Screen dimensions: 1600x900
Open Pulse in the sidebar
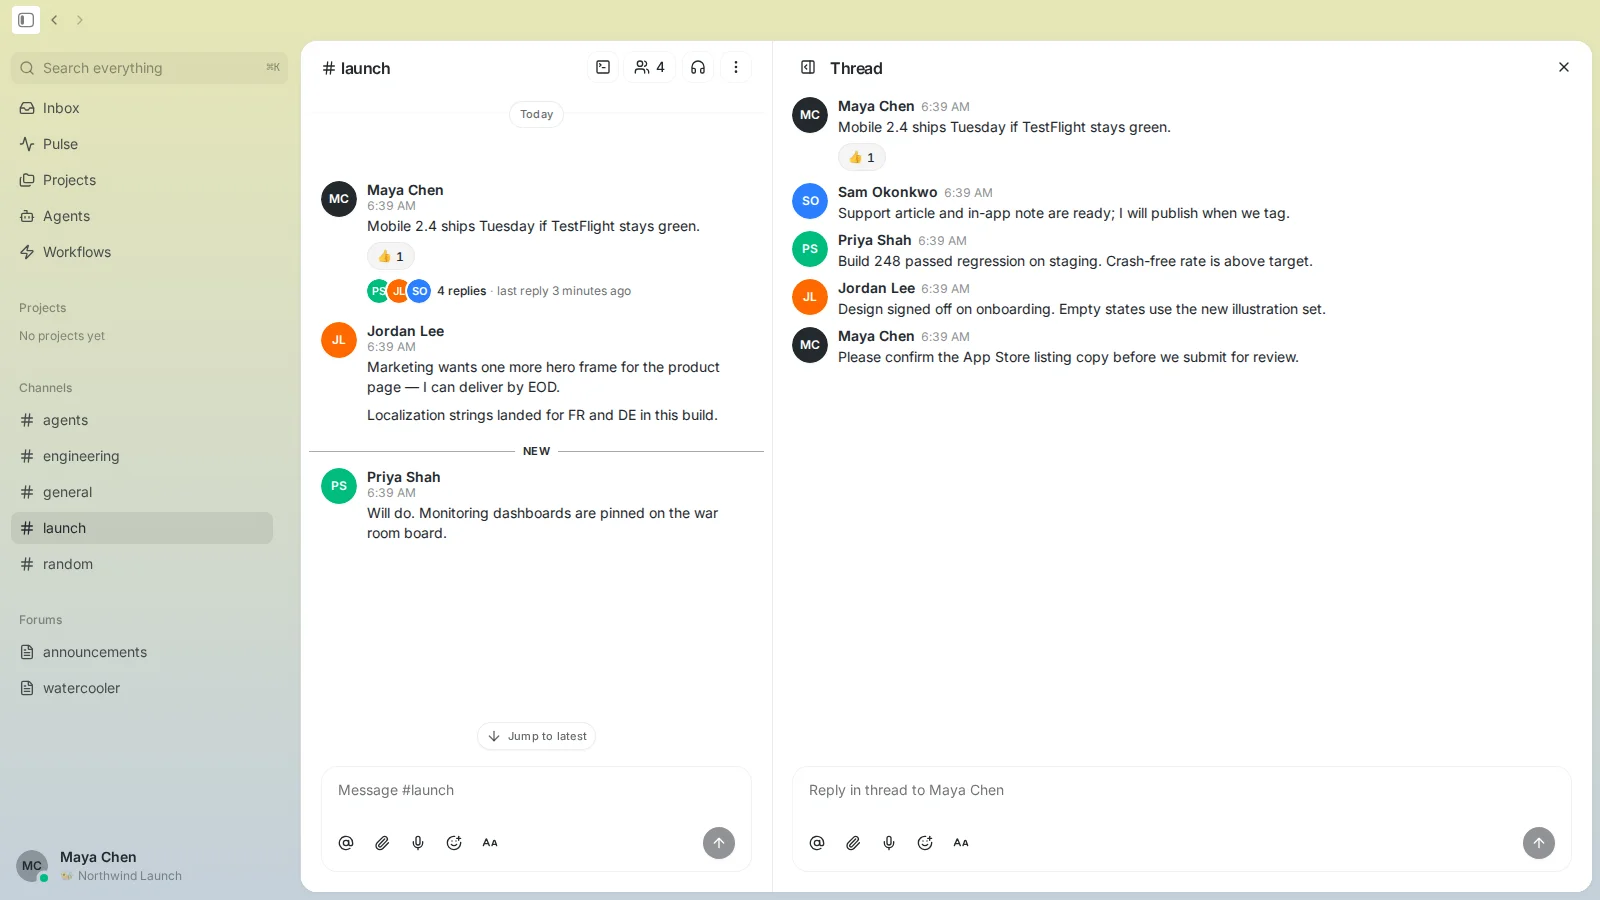coord(142,144)
